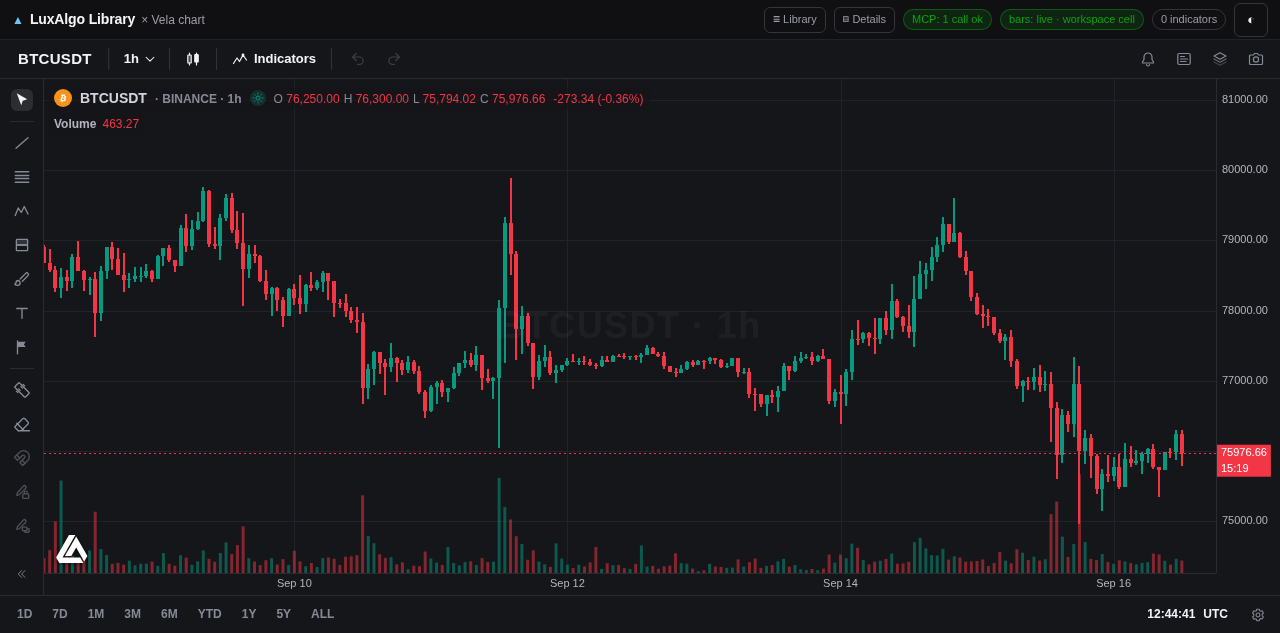Set range to 1M
Image resolution: width=1280 pixels, height=633 pixels.
tap(96, 614)
